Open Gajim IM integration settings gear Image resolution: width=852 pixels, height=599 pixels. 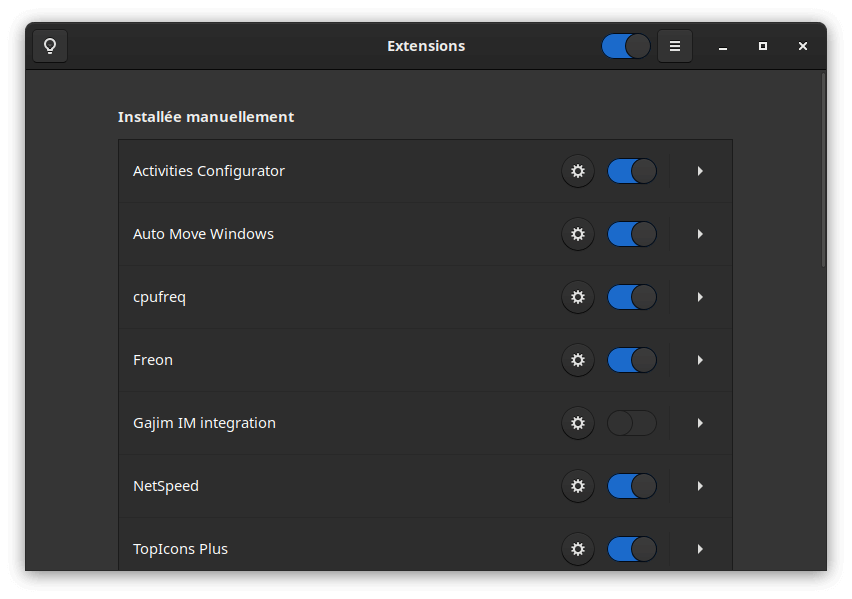[578, 423]
